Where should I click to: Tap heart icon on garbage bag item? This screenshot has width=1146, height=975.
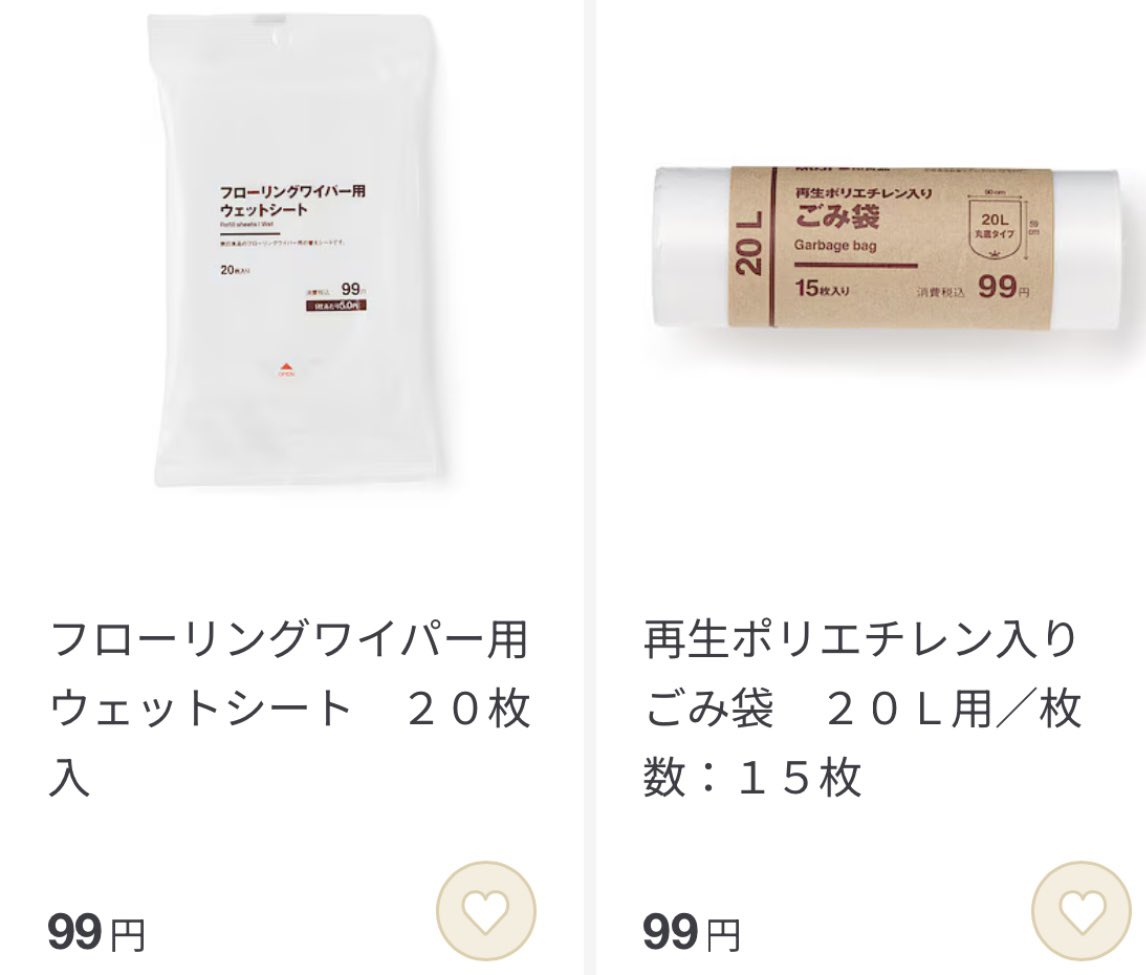click(x=1081, y=911)
